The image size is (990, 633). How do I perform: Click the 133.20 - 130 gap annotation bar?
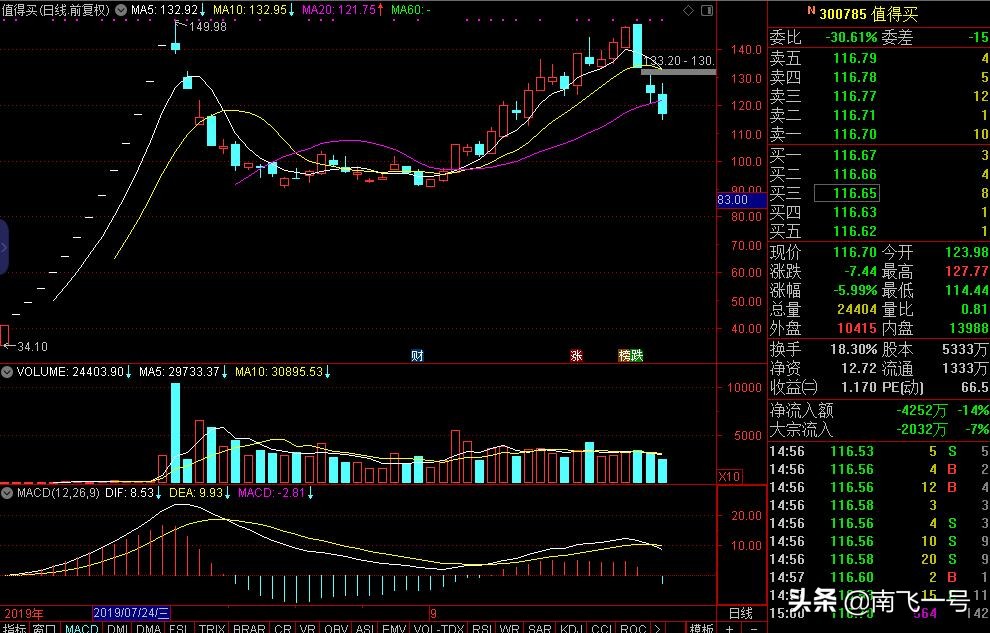coord(678,72)
